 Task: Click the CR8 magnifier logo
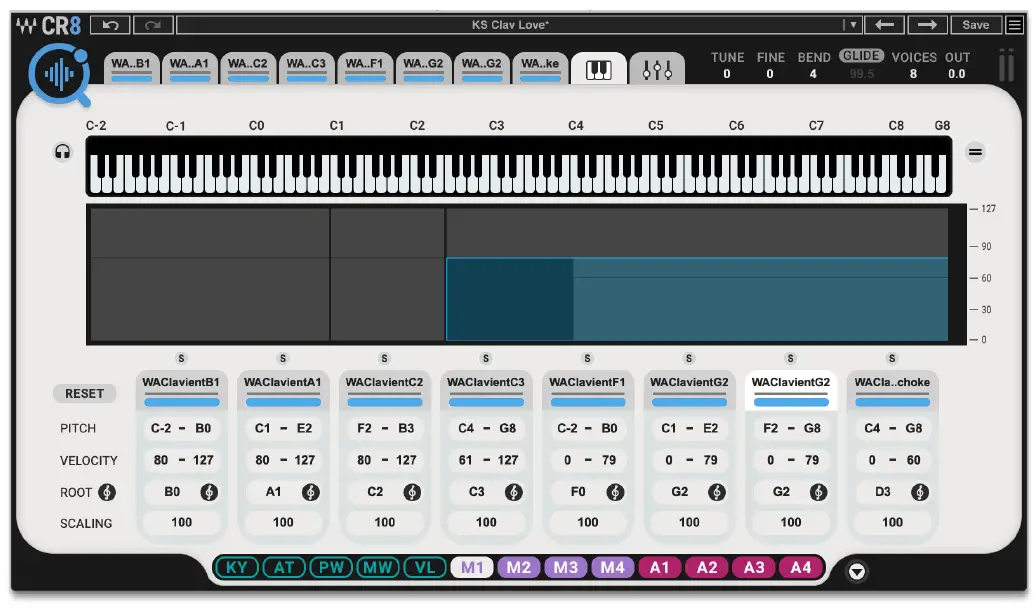click(x=60, y=70)
